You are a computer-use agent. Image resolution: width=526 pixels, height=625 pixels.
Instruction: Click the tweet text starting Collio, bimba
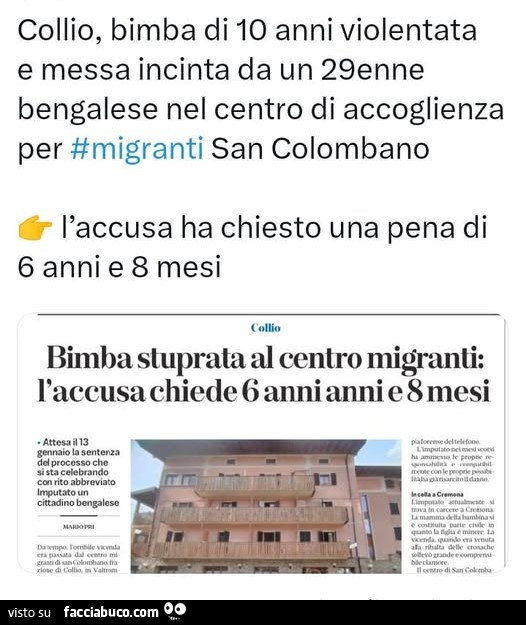pos(261,89)
